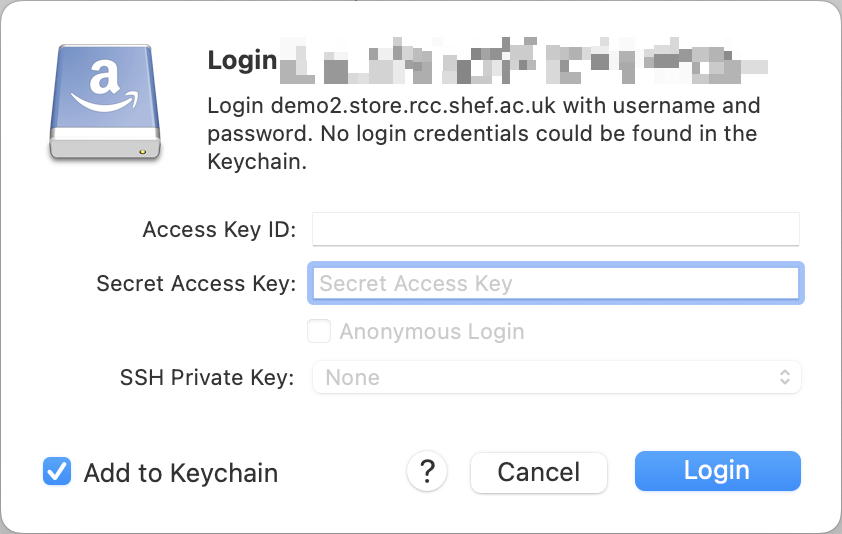The width and height of the screenshot is (842, 534).
Task: Click the bold Login heading
Action: pos(242,60)
